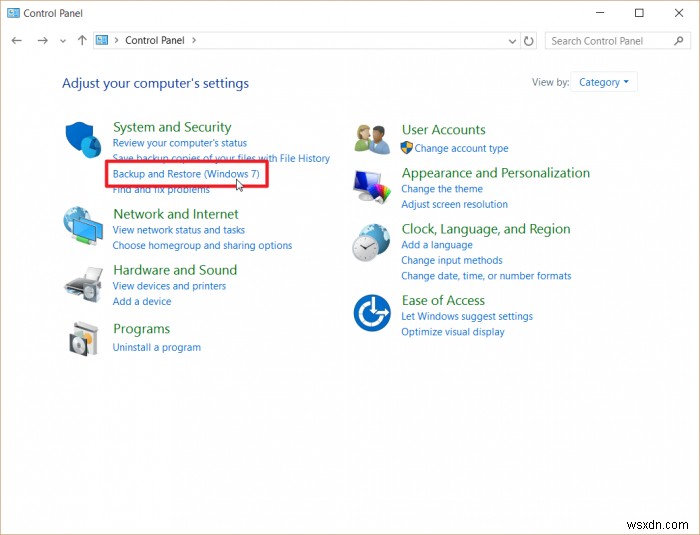Open Find and fix problems

tap(161, 189)
